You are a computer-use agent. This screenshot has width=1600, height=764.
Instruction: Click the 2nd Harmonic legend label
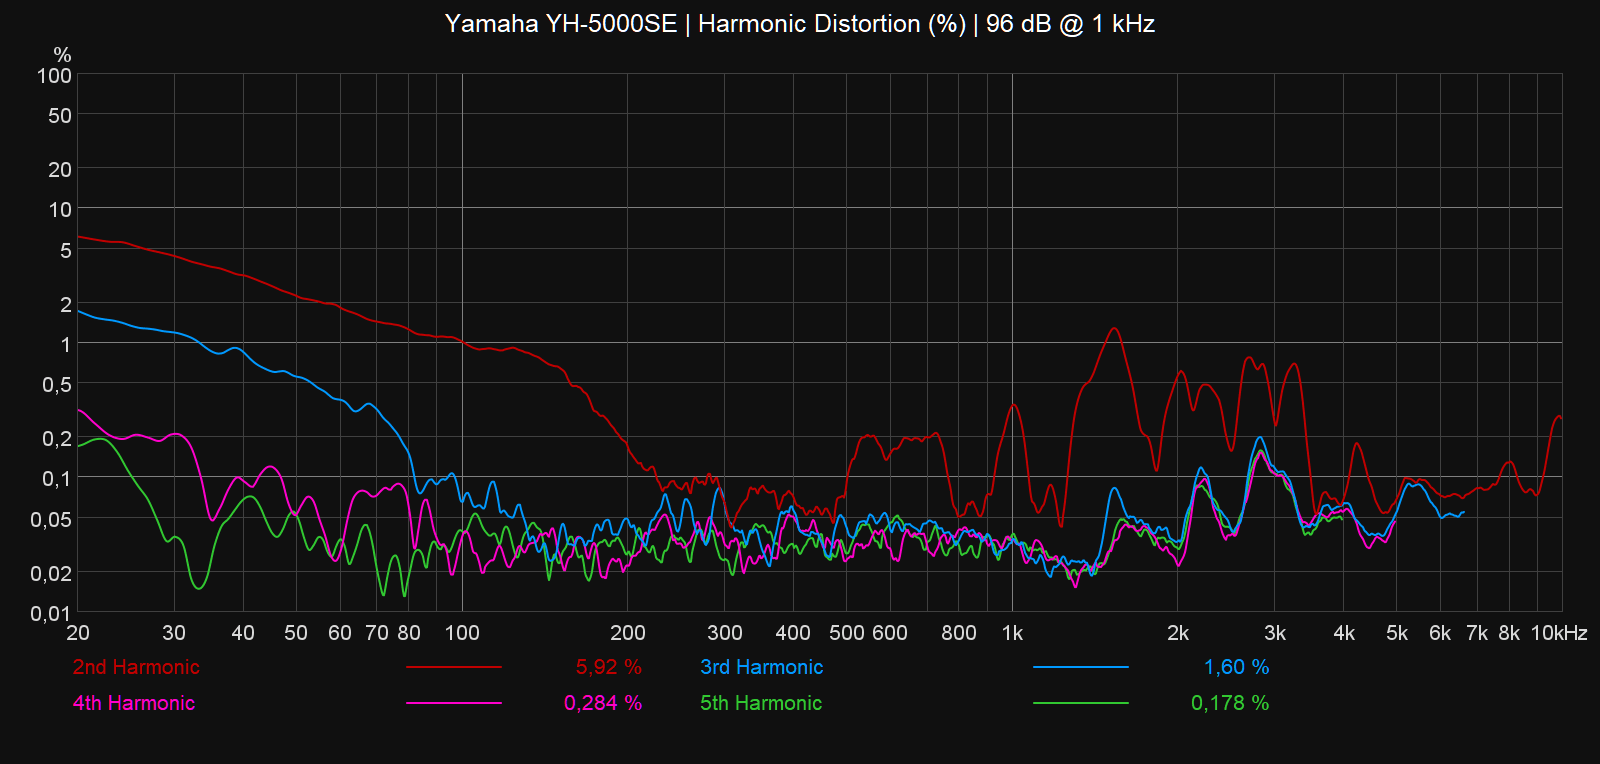(136, 667)
